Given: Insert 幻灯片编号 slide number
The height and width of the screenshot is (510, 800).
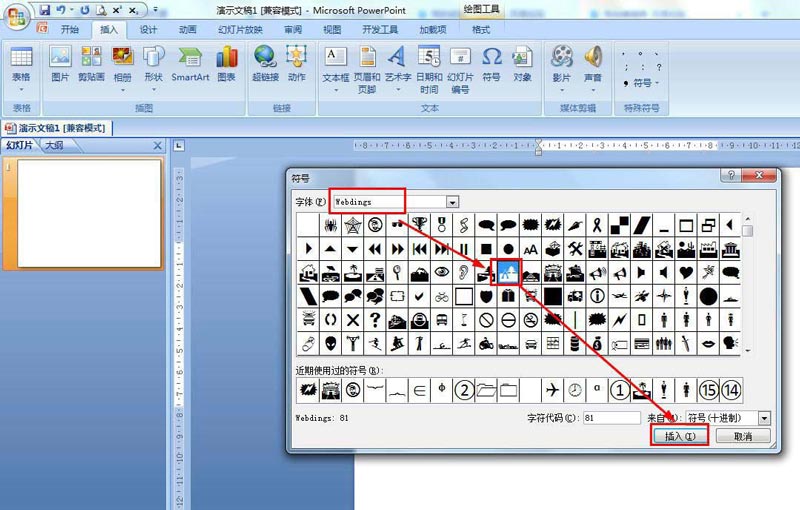Looking at the screenshot, I should point(460,69).
